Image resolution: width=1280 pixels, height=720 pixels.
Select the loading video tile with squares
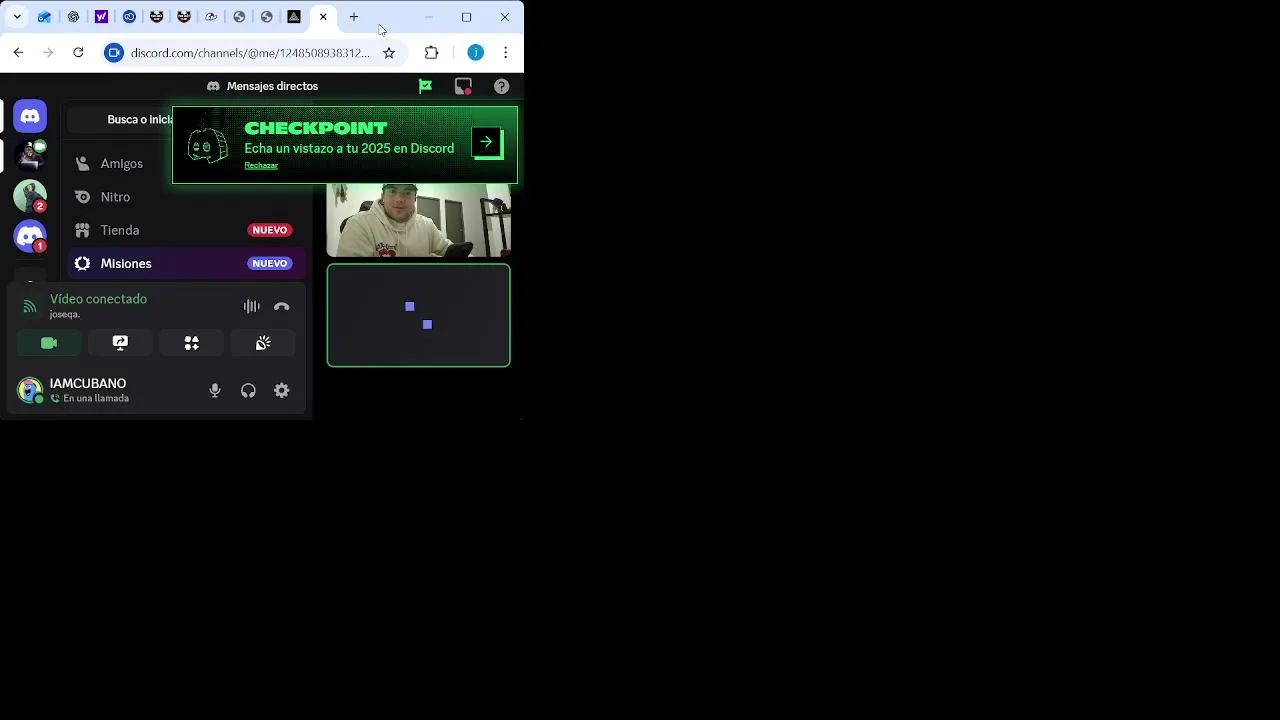419,315
